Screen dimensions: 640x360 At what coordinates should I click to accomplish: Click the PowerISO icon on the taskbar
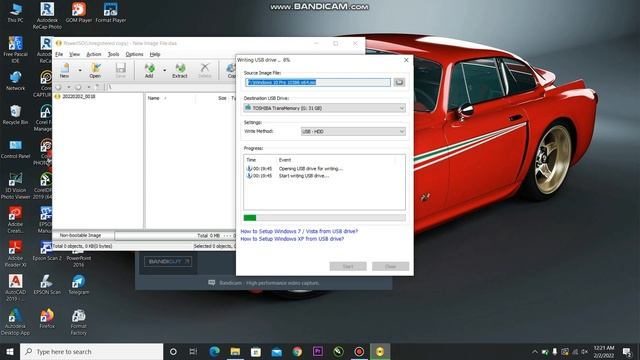[380, 351]
